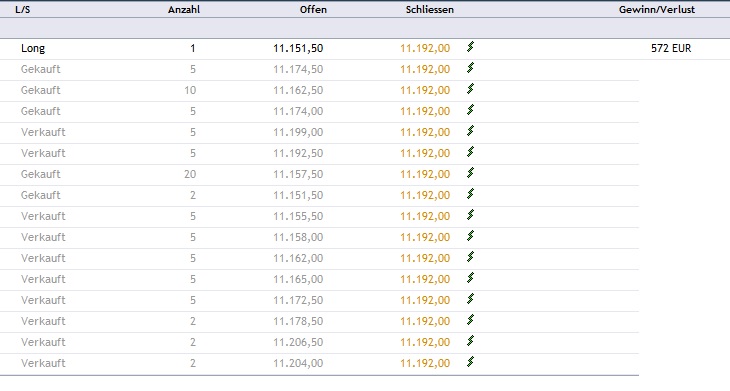Click the close icon for Verkauft 11.204,00 row
This screenshot has width=730, height=391.
coord(470,361)
